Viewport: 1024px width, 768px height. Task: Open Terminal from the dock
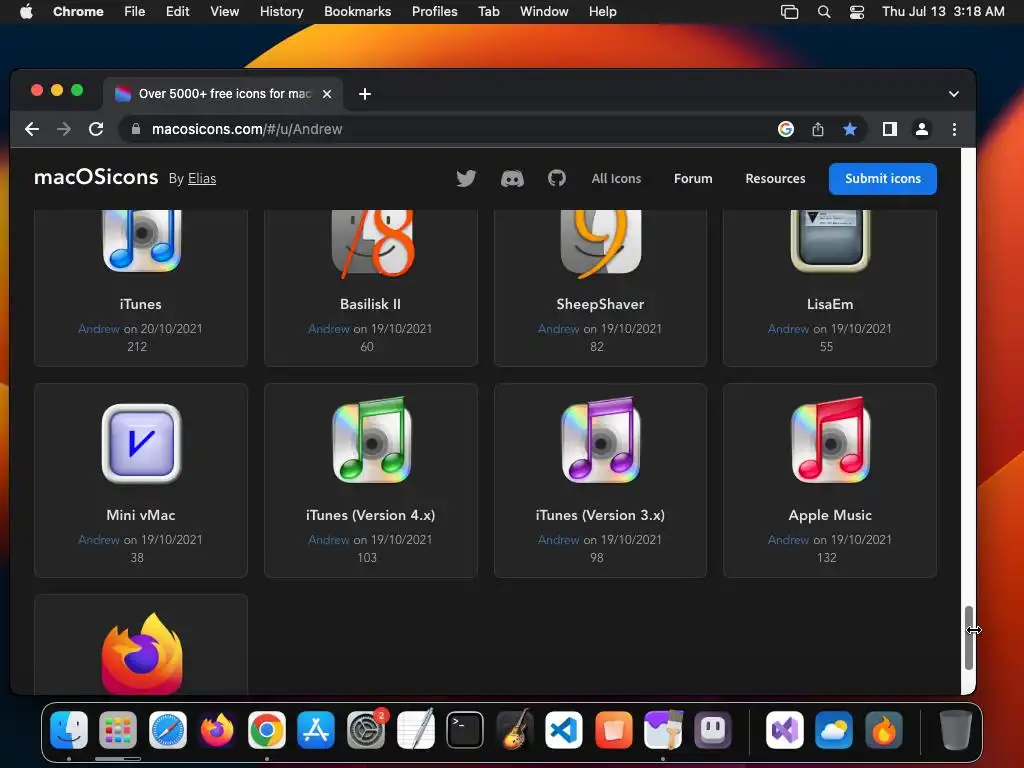pos(465,729)
